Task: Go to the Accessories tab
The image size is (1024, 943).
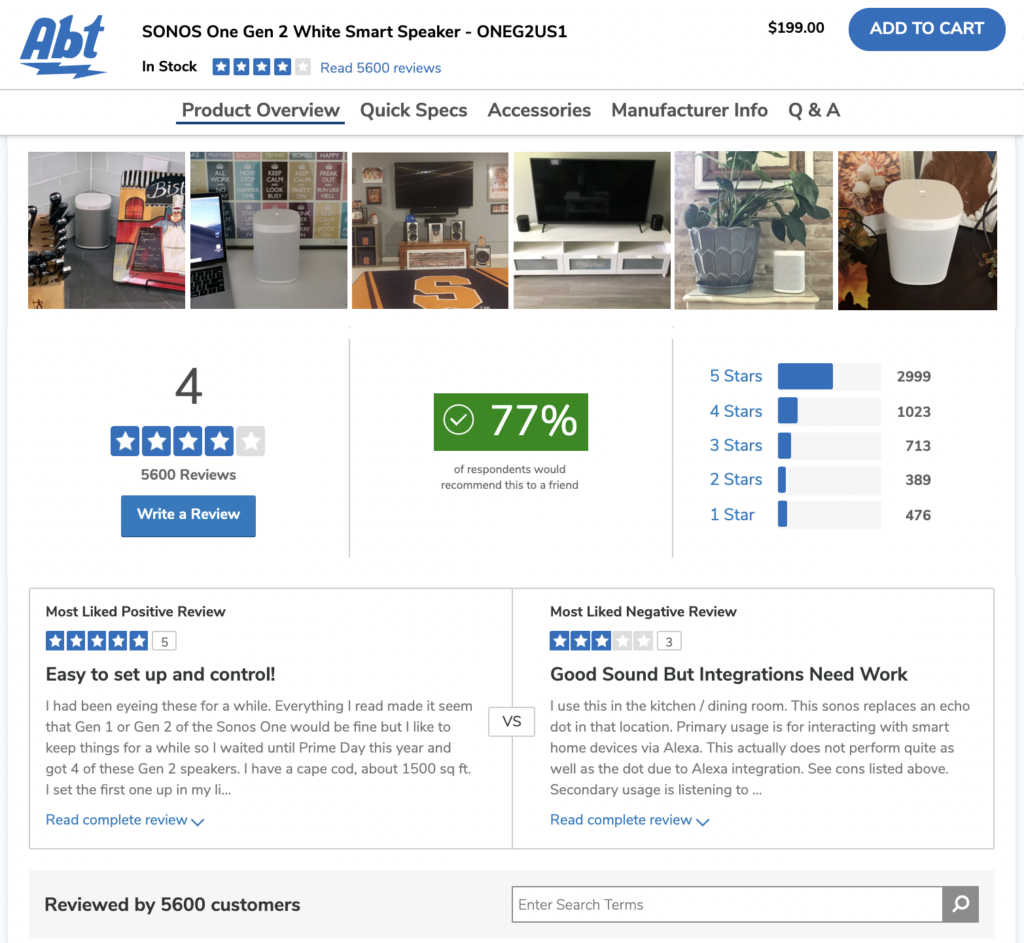Action: click(x=539, y=110)
